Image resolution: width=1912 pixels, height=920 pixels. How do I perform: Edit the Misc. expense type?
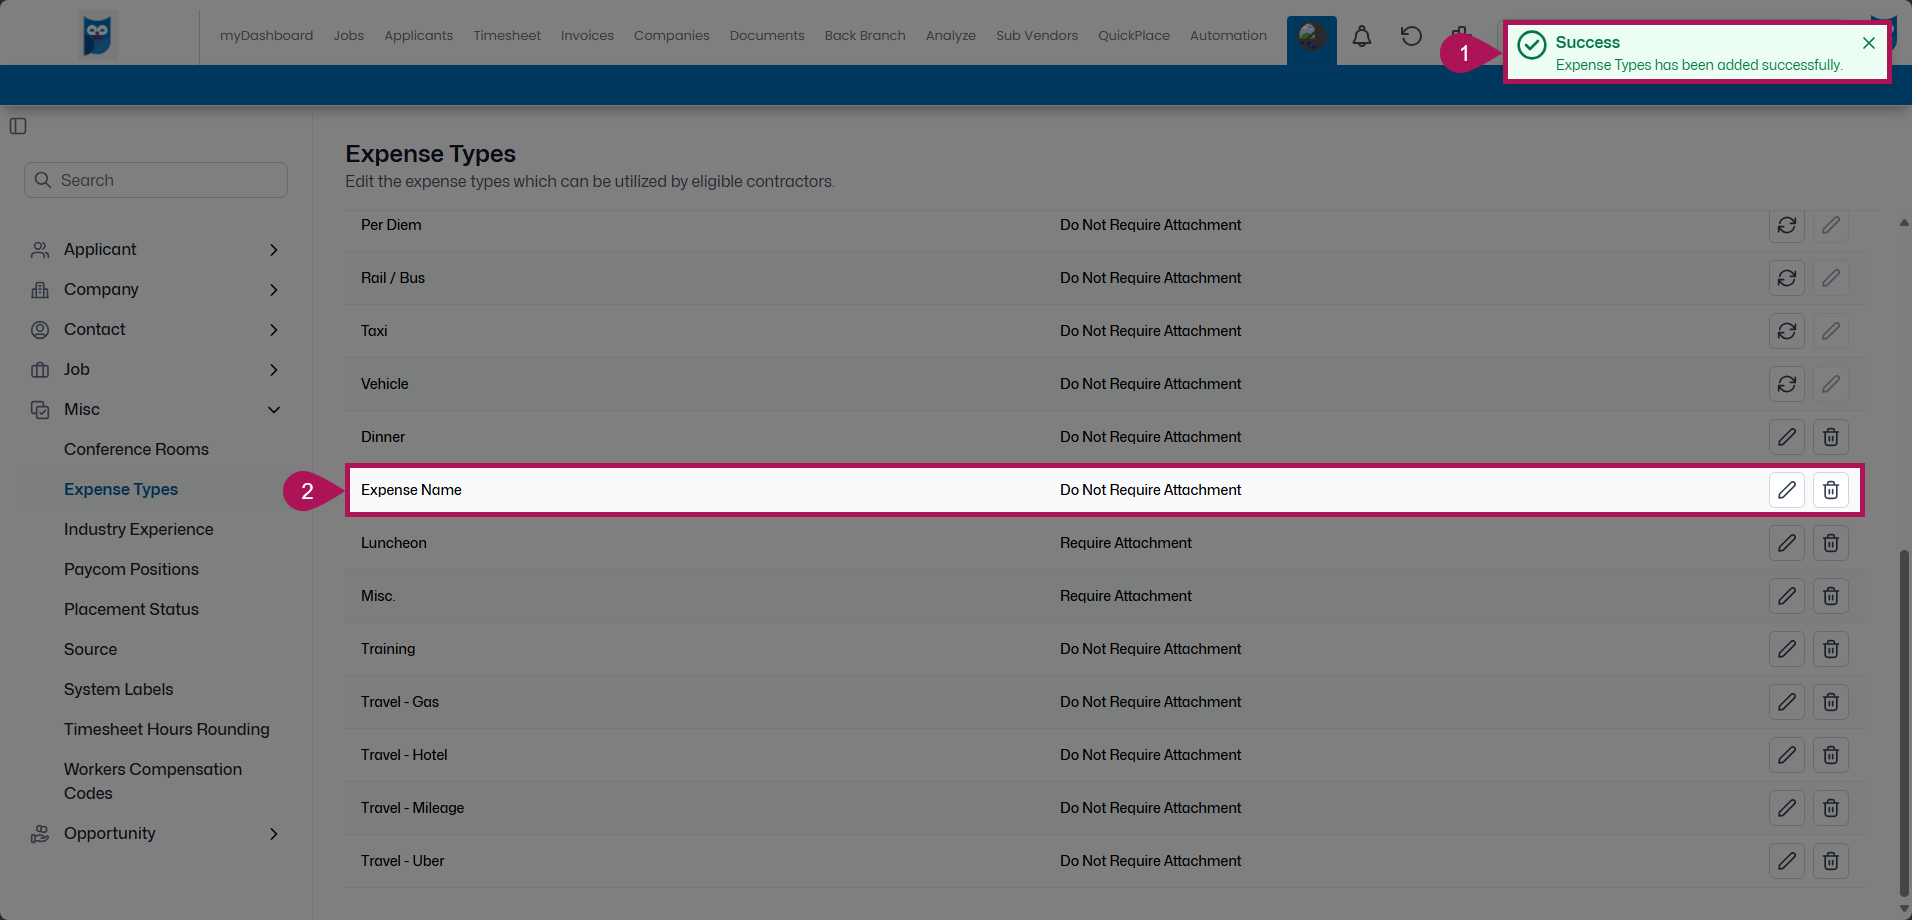[x=1787, y=595]
